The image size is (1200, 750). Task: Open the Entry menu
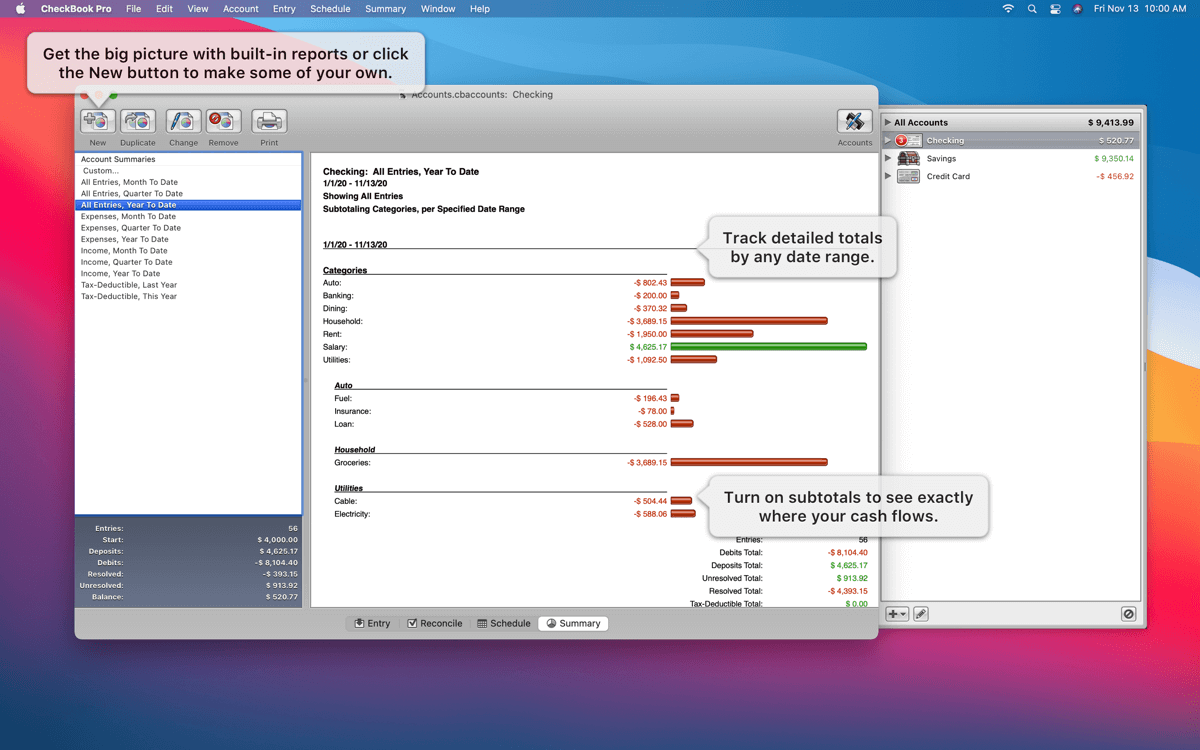point(284,9)
